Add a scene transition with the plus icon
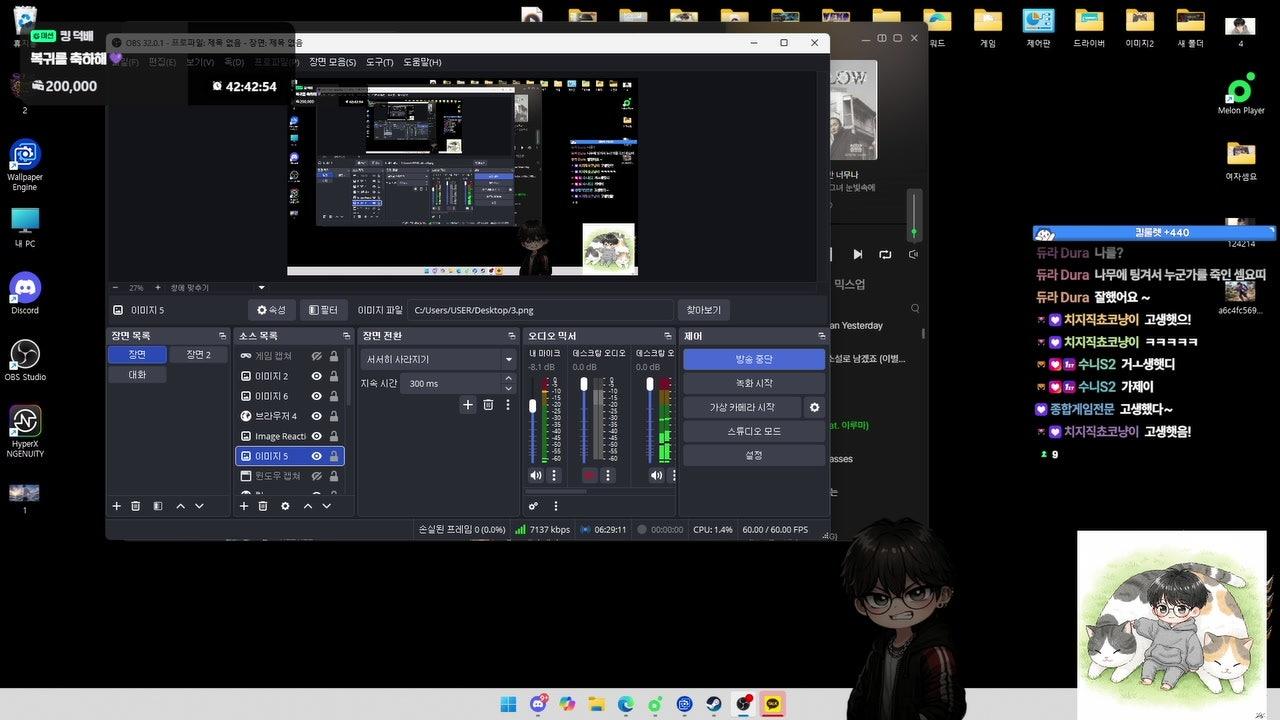Viewport: 1280px width, 720px height. pos(467,405)
